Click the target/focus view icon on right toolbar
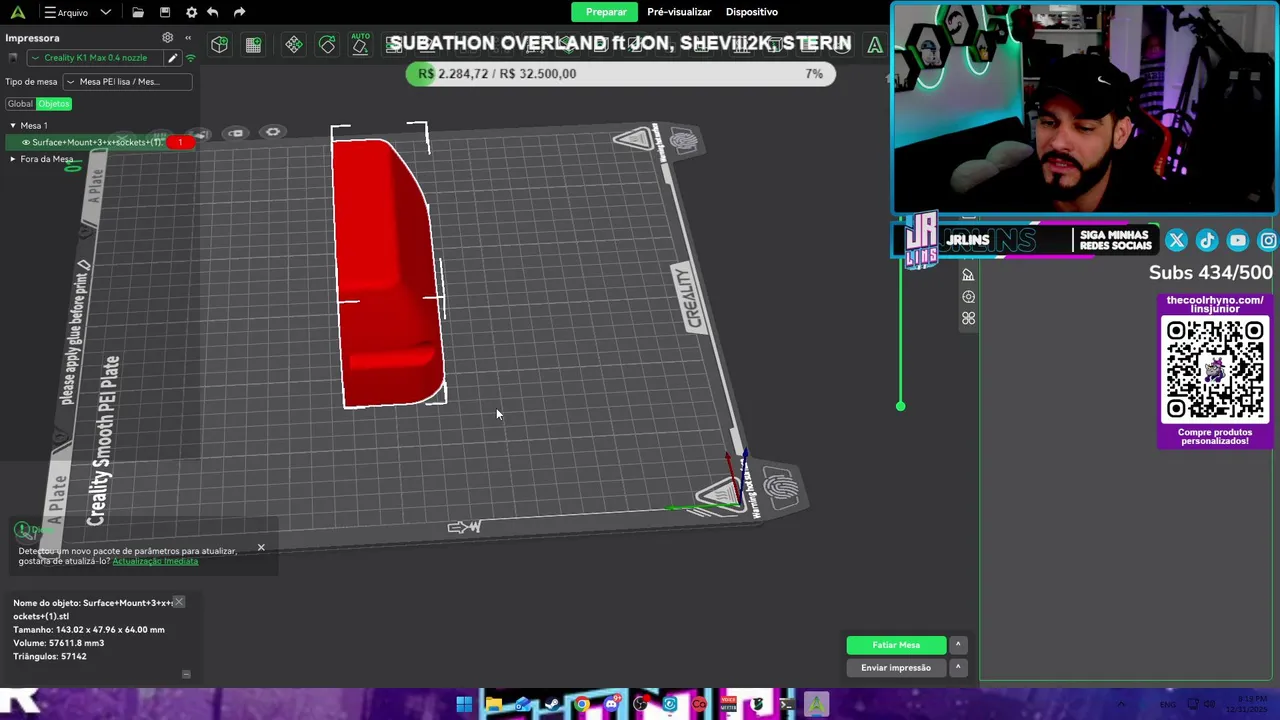The height and width of the screenshot is (720, 1280). [968, 297]
